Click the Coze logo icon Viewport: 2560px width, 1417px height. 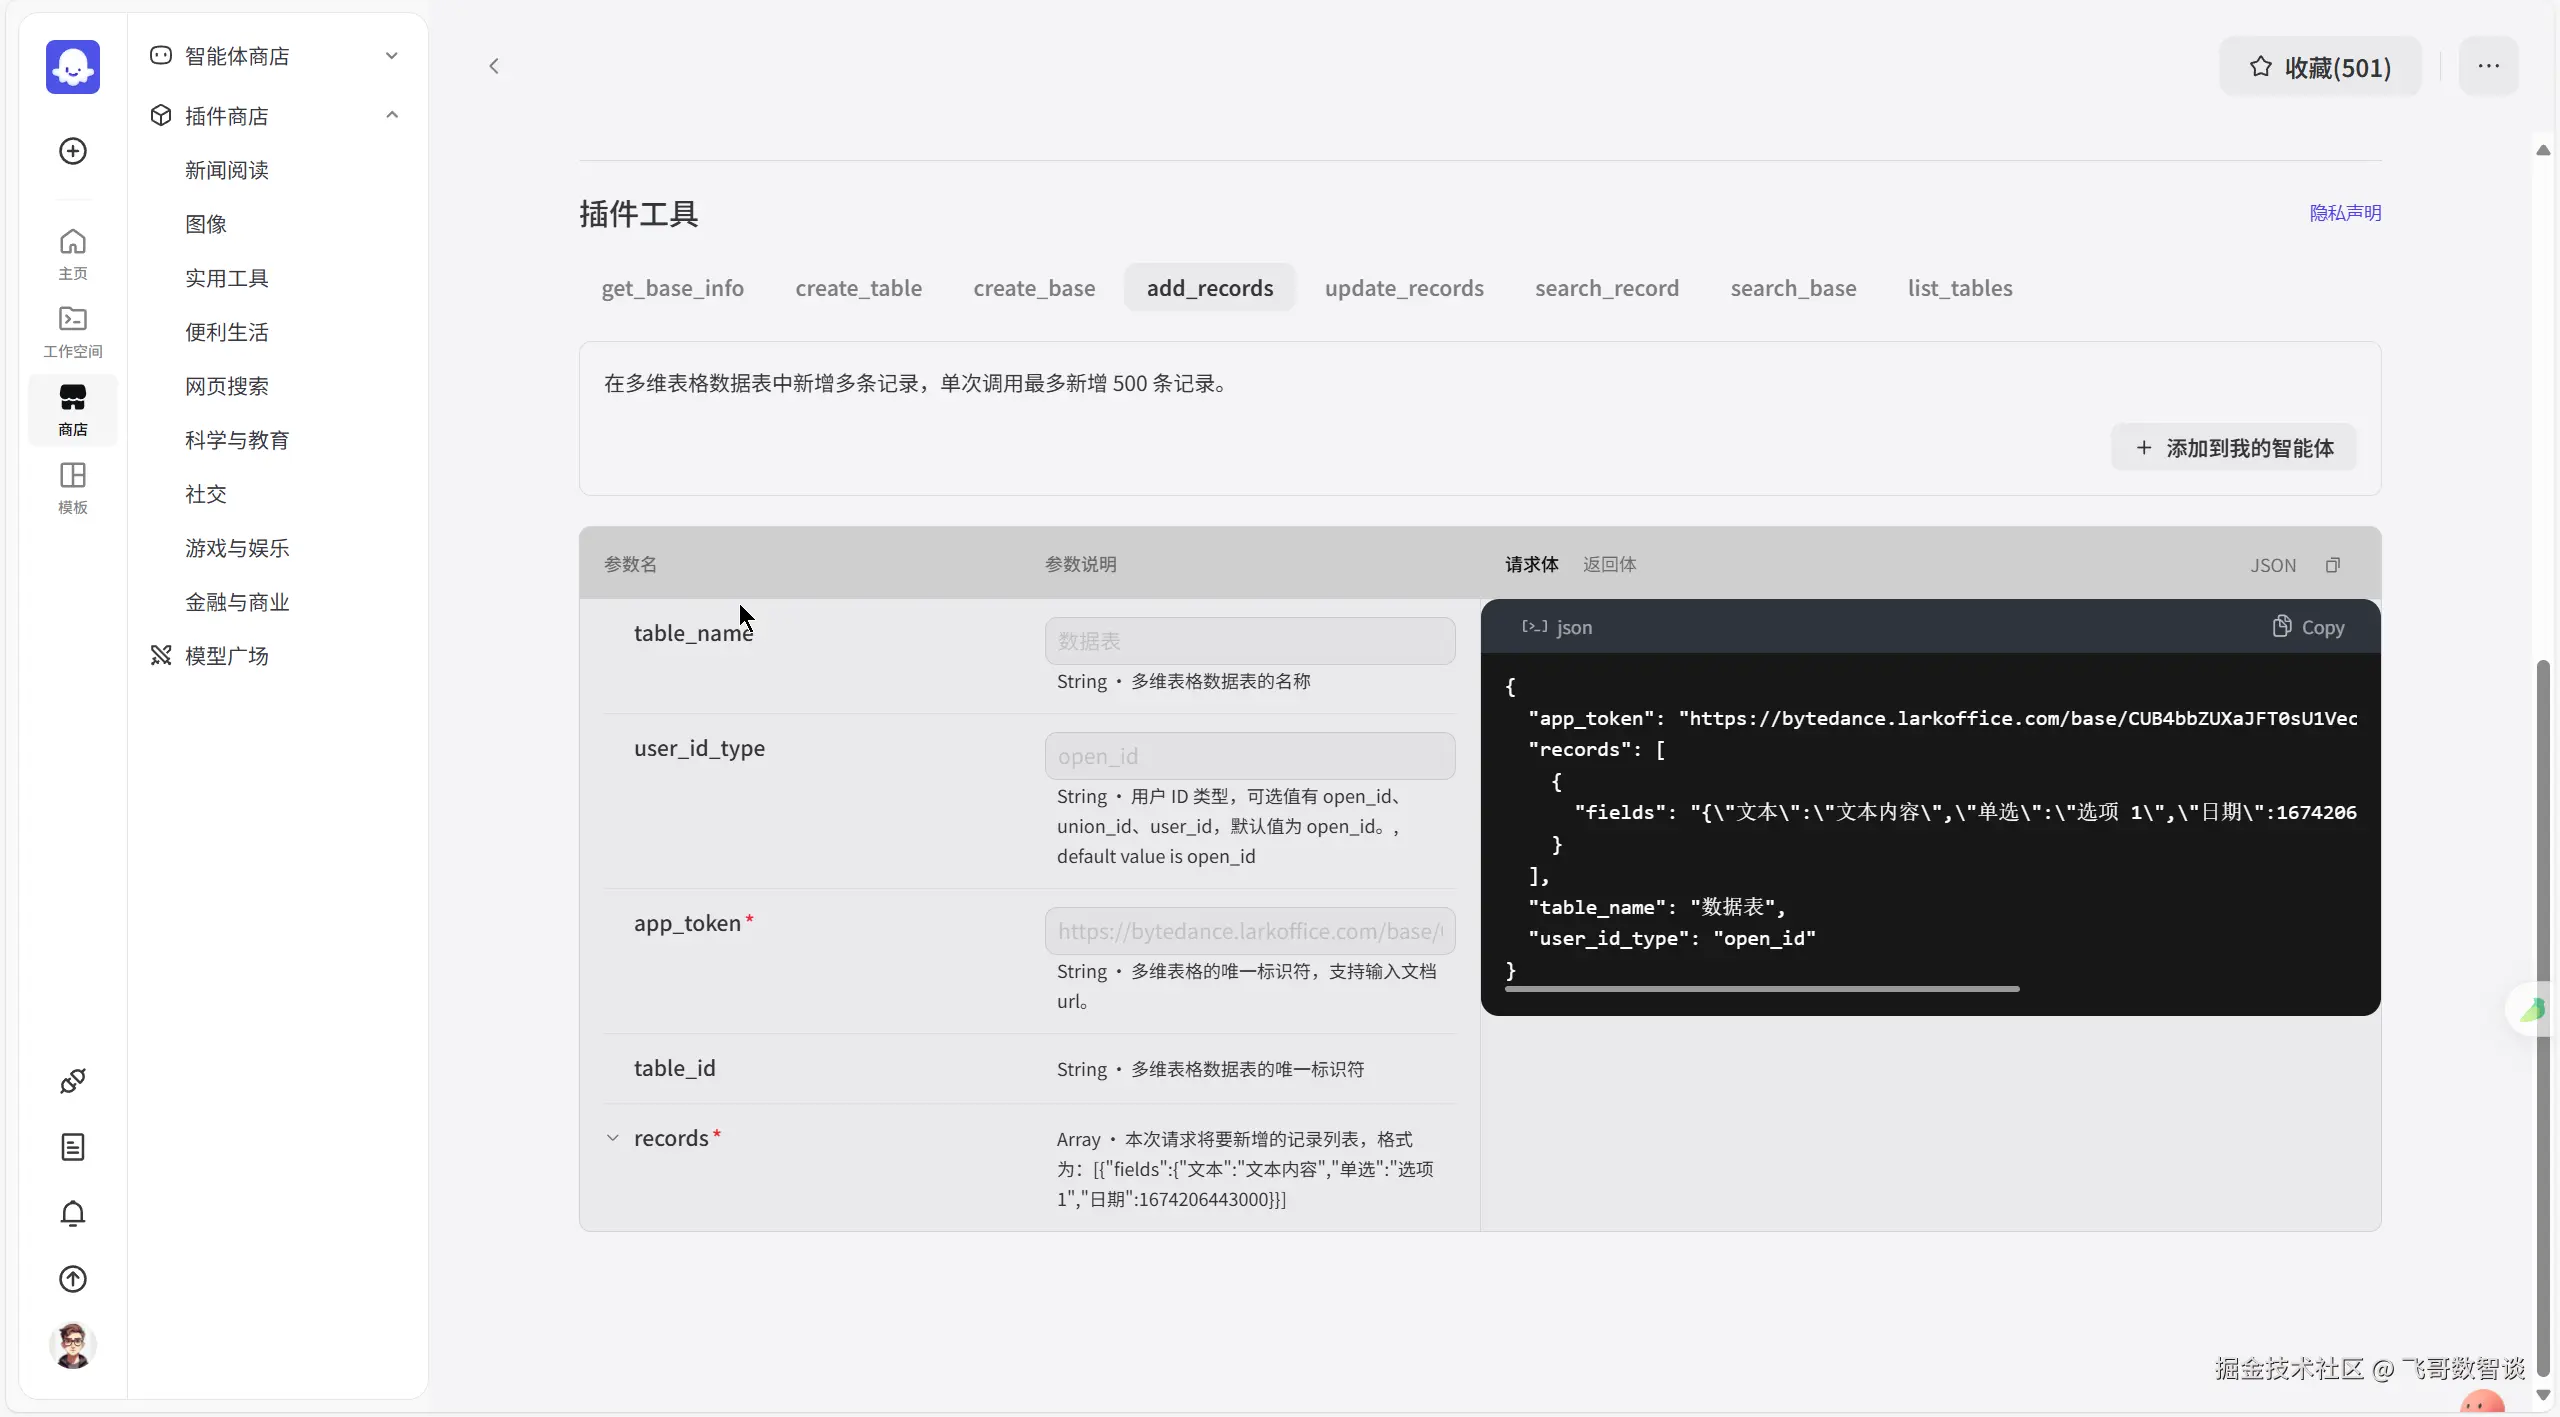click(x=73, y=67)
